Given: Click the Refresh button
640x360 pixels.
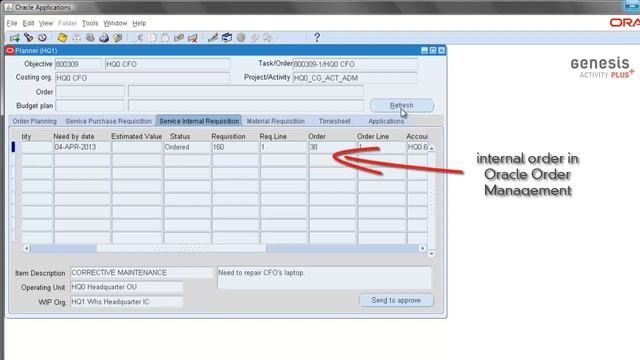Looking at the screenshot, I should coord(402,105).
